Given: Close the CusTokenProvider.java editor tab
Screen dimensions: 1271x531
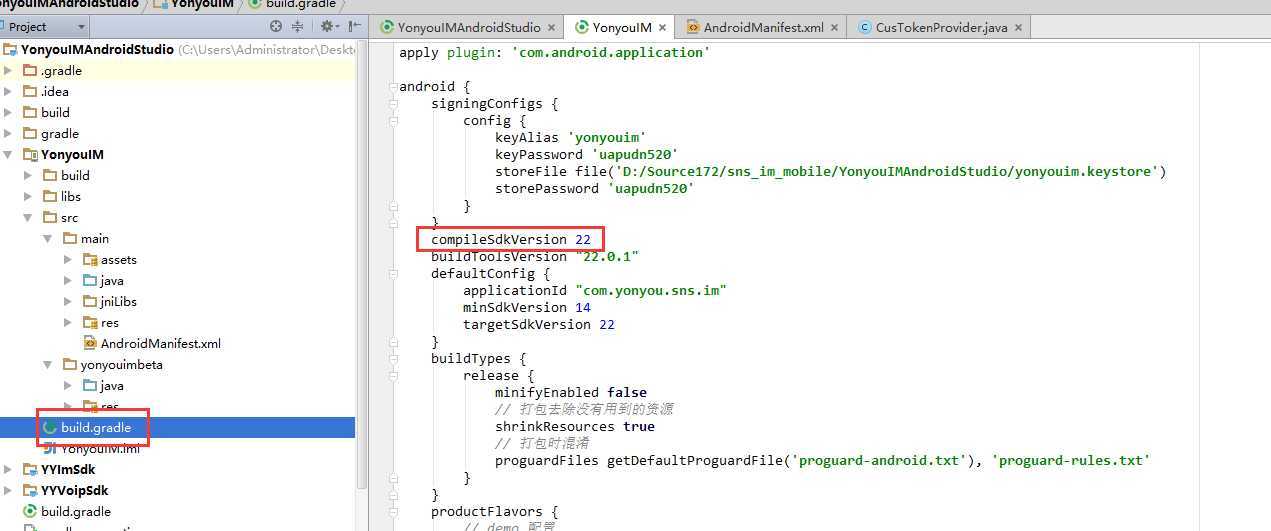Looking at the screenshot, I should click(x=1019, y=28).
